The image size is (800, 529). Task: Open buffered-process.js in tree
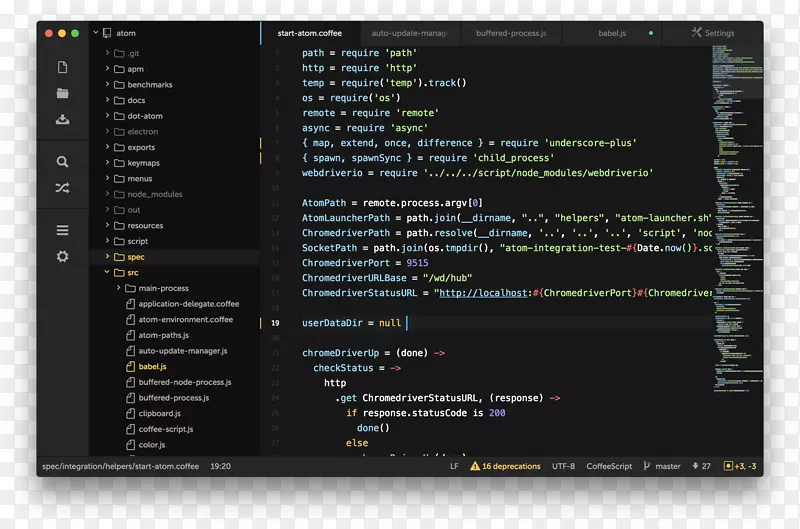point(173,397)
